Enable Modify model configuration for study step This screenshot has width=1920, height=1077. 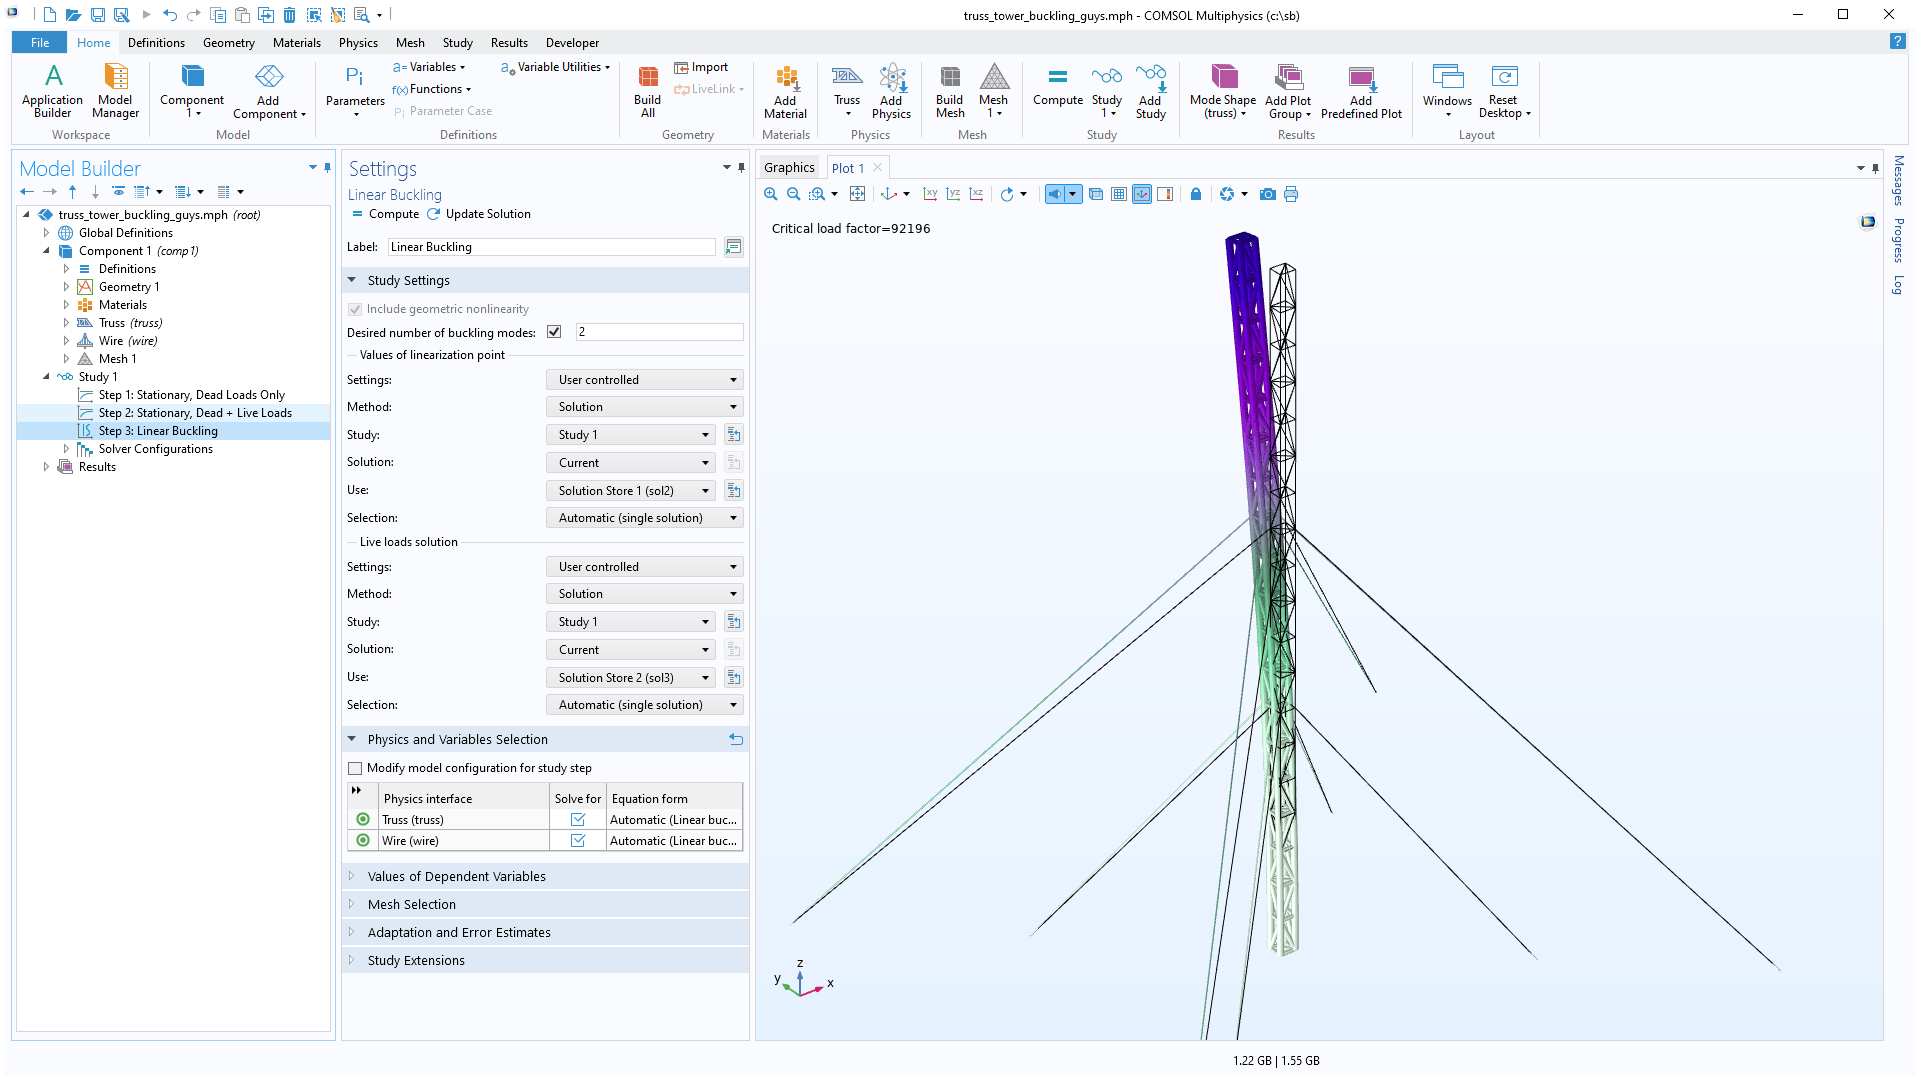click(355, 768)
